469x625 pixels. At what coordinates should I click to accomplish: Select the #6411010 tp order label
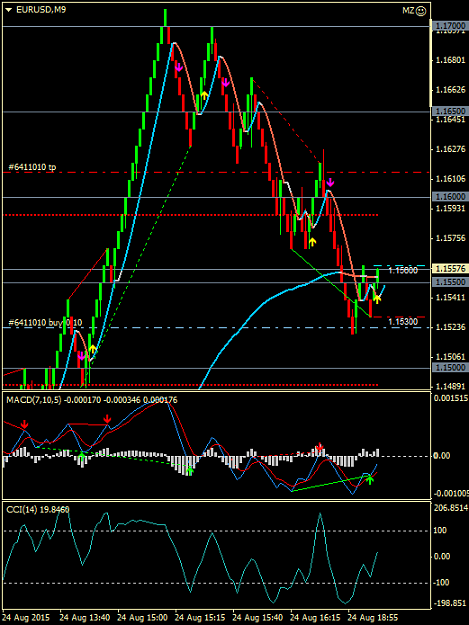[x=32, y=167]
